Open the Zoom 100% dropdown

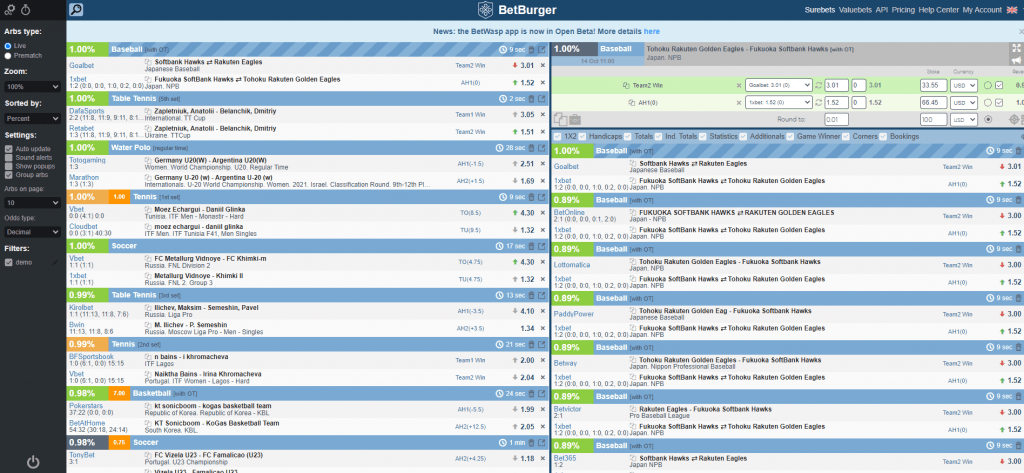(33, 86)
